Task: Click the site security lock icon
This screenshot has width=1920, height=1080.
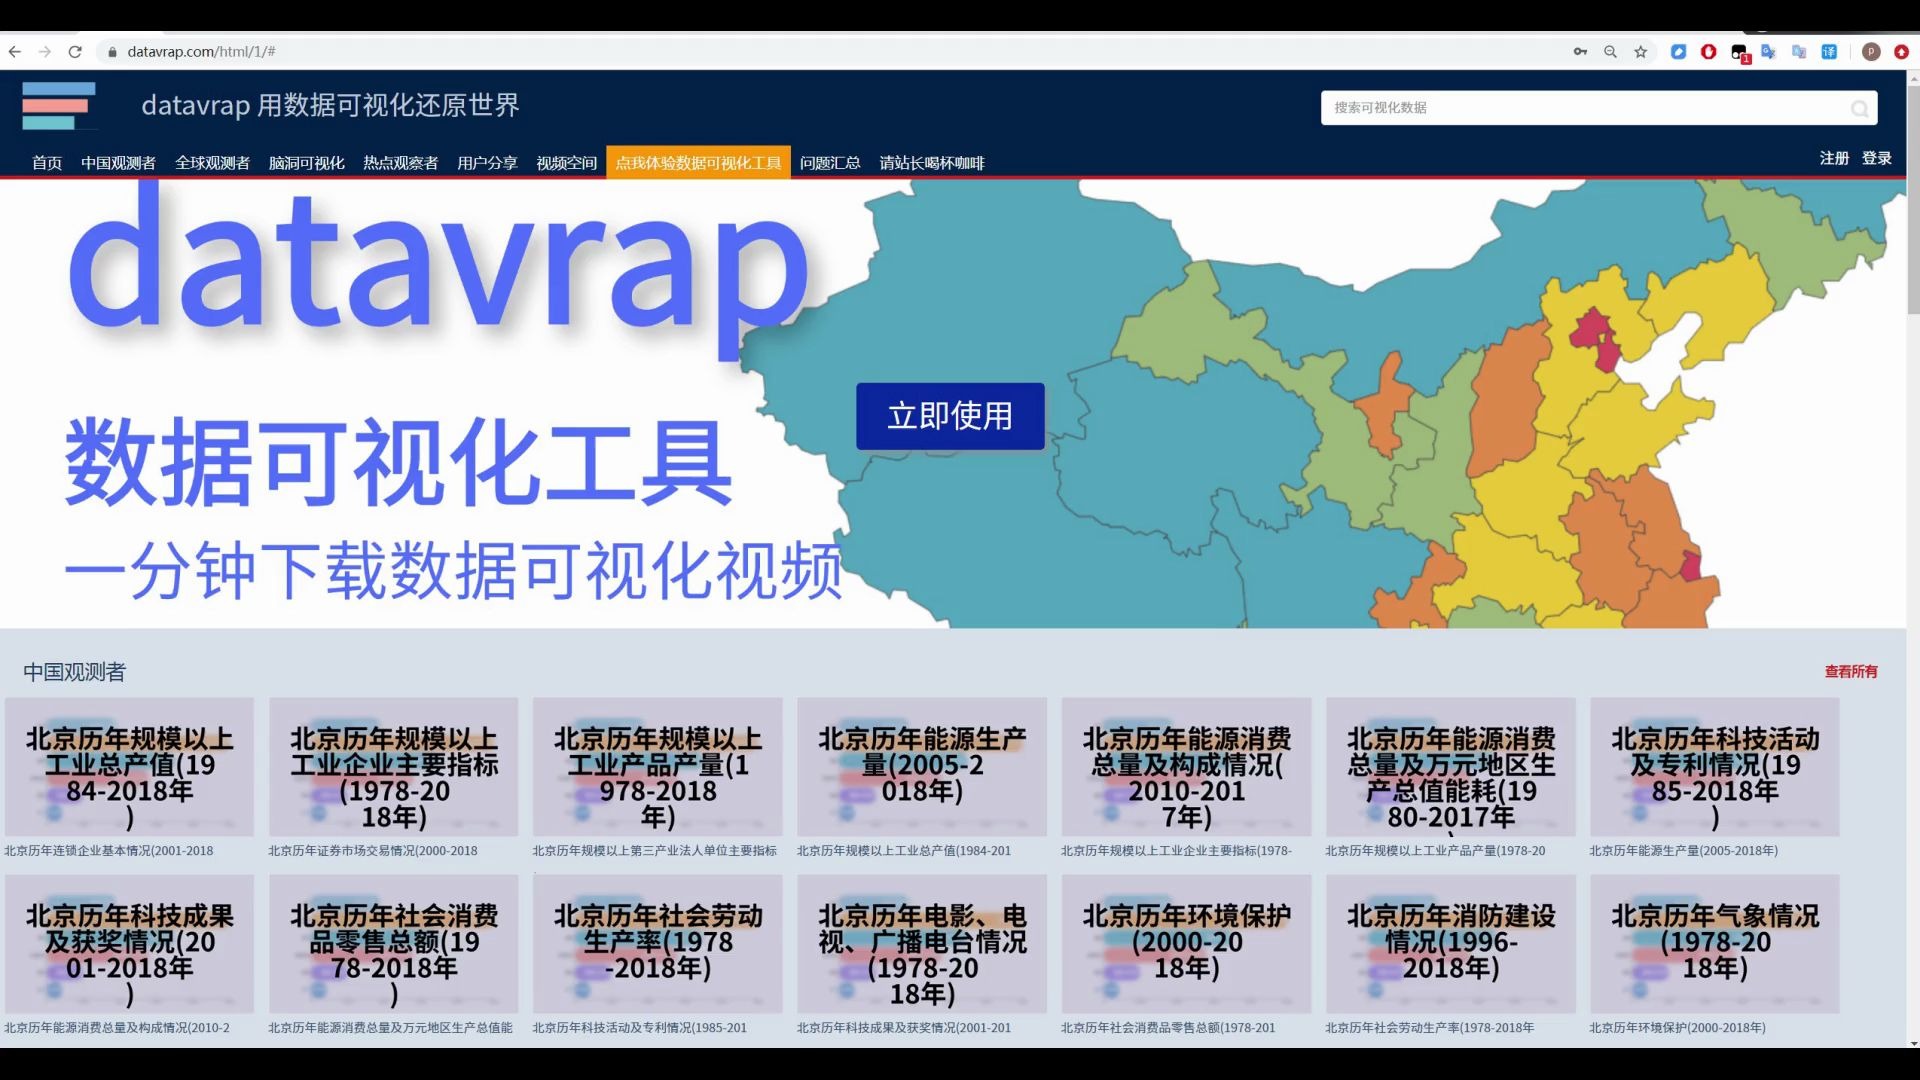Action: [x=111, y=51]
